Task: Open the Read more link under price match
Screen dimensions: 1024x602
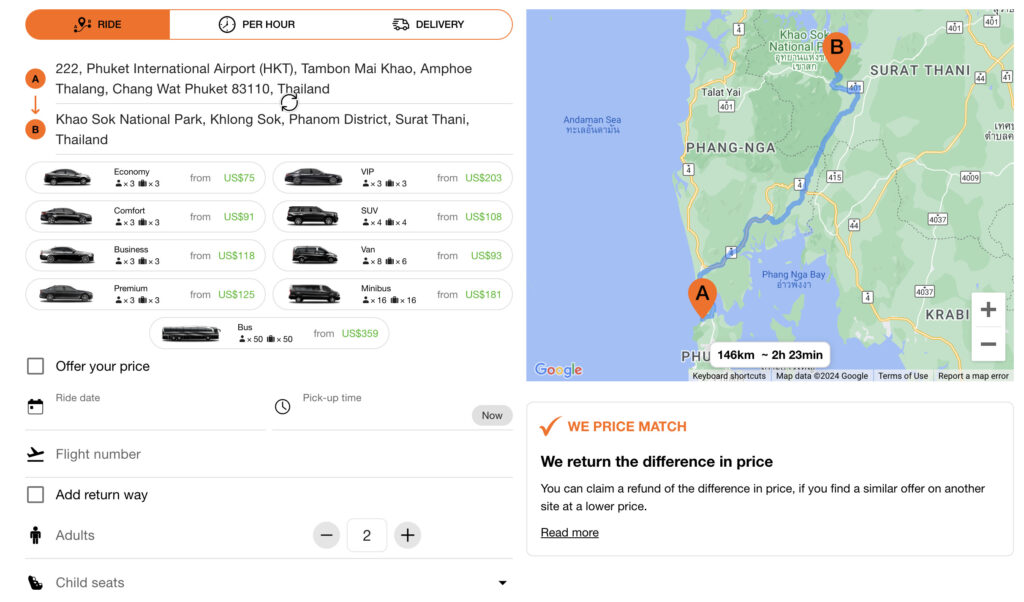Action: tap(569, 532)
